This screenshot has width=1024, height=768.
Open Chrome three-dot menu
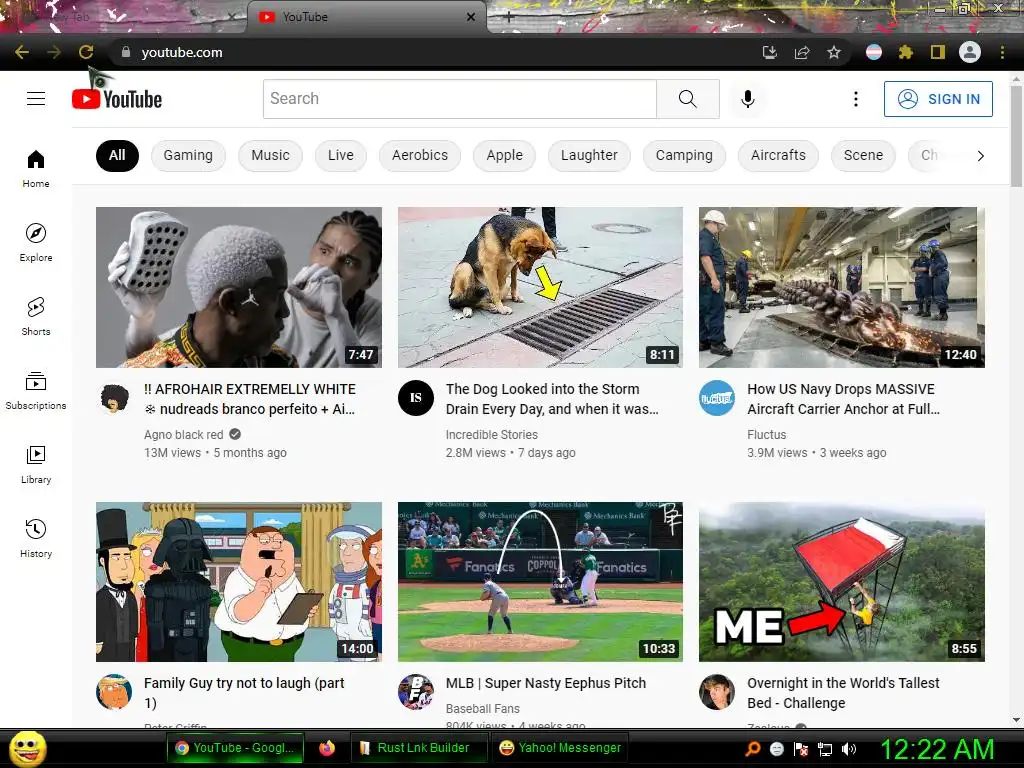click(x=1002, y=52)
